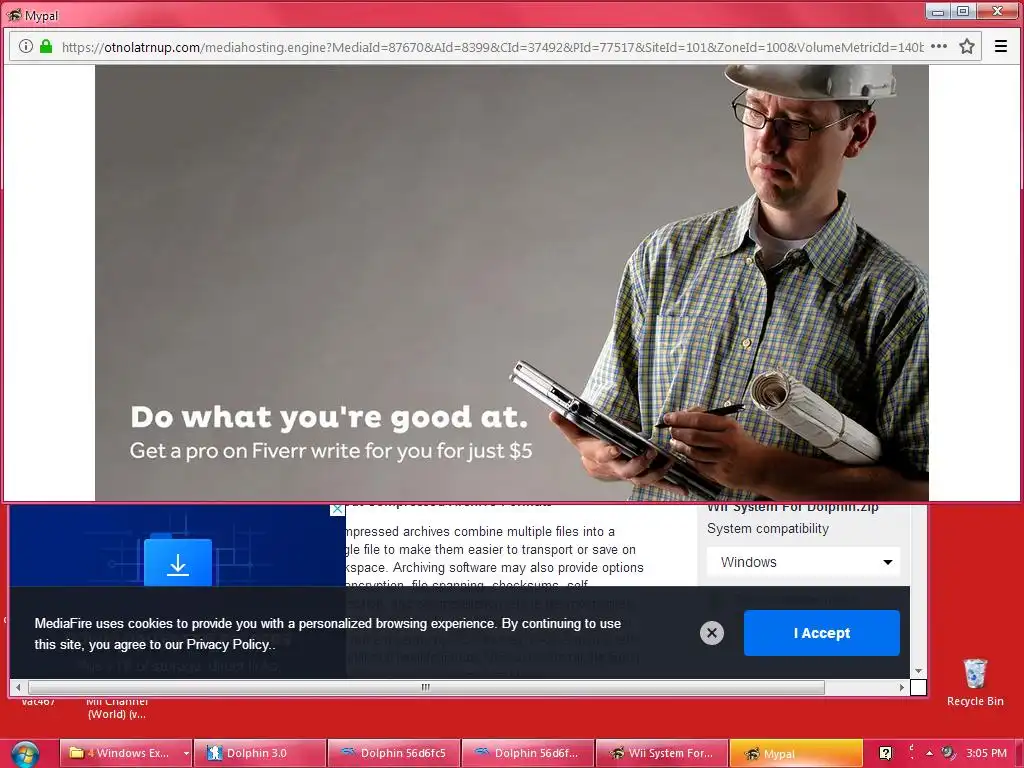Switch to Dolphin 56d6f... taskbar button

528,753
